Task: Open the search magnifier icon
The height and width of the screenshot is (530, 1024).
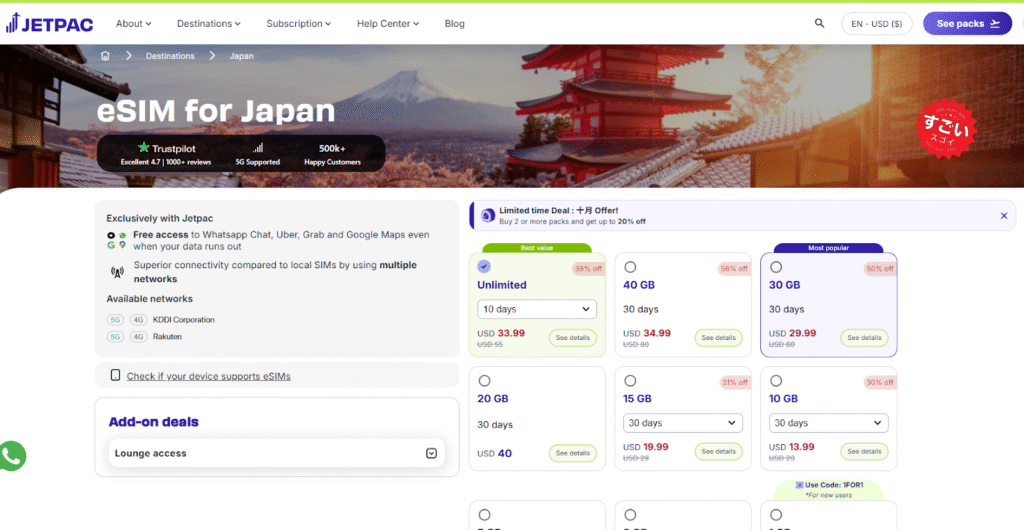Action: coord(820,23)
